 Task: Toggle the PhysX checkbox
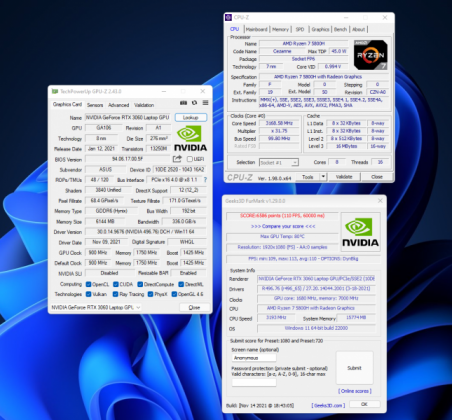click(x=150, y=294)
